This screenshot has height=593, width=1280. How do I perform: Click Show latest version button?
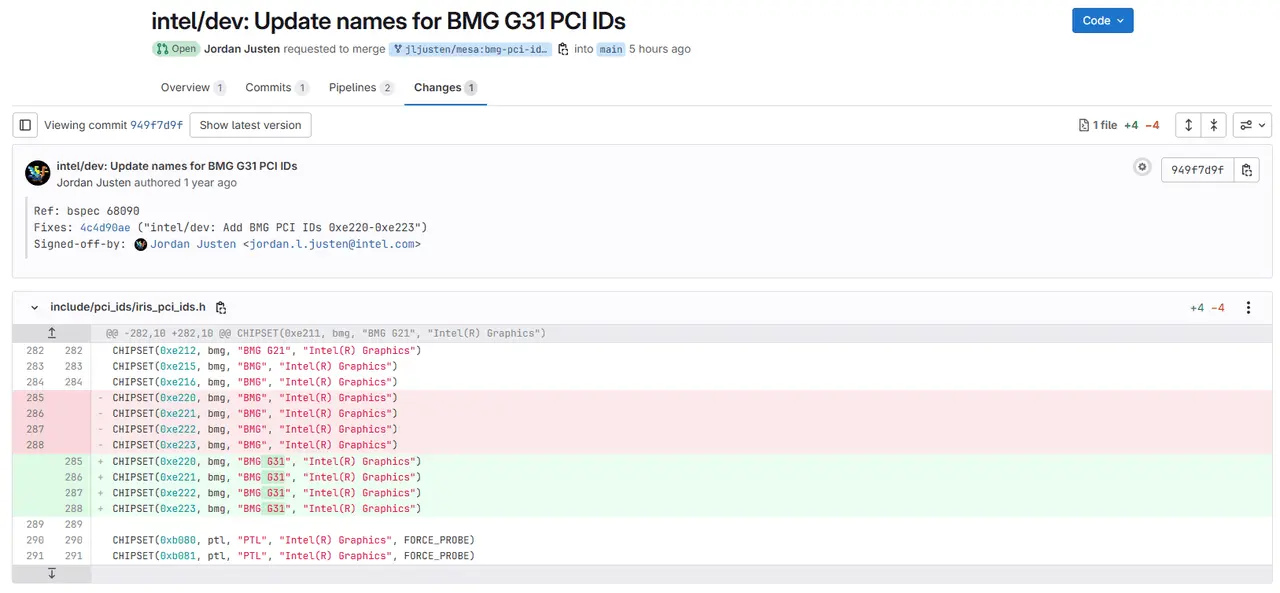pyautogui.click(x=250, y=125)
